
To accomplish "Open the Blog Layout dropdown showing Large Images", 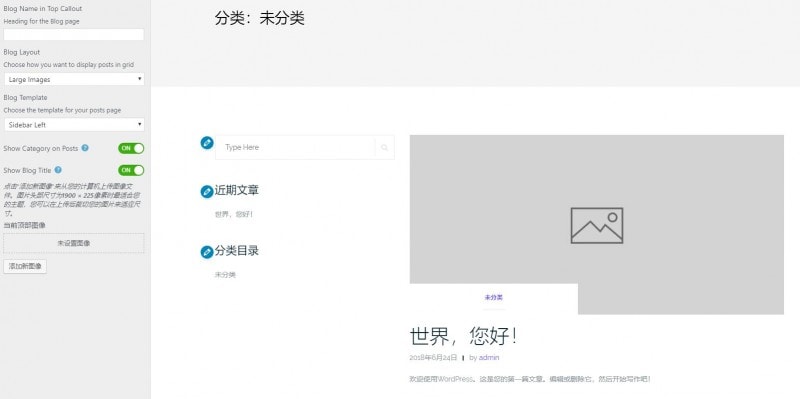I will click(x=74, y=80).
